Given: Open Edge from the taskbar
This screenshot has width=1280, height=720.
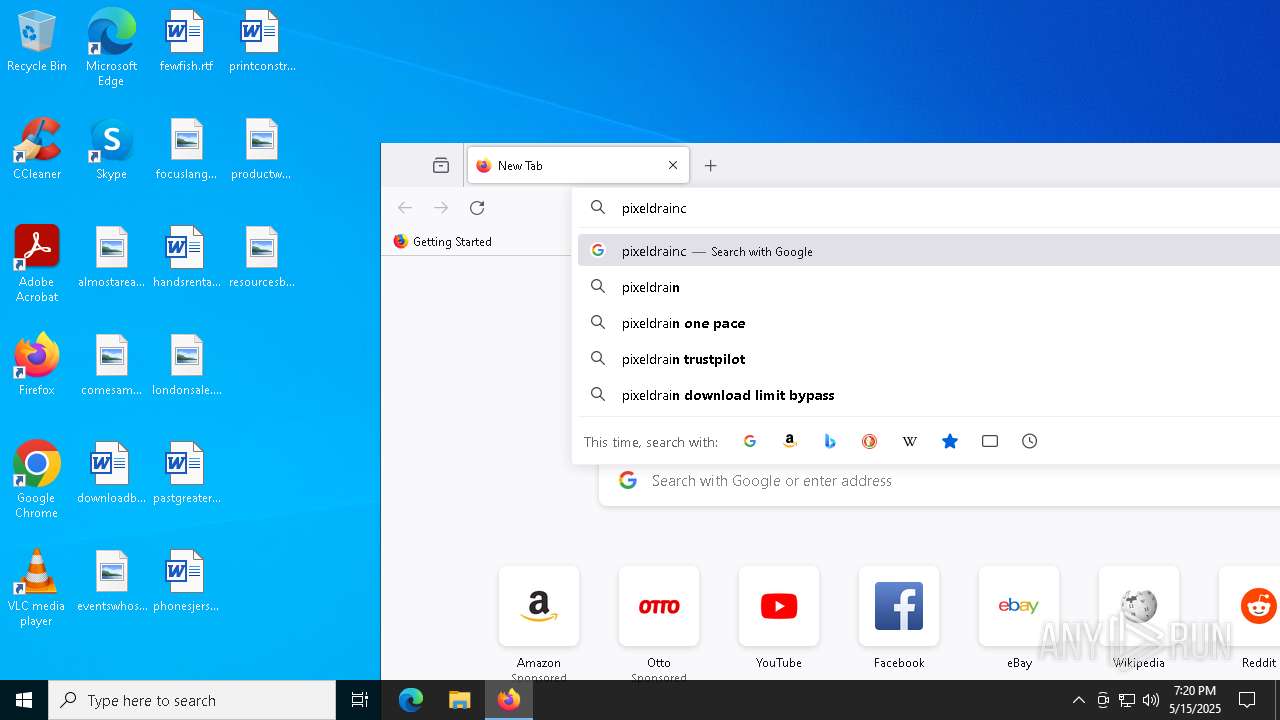Looking at the screenshot, I should (411, 700).
